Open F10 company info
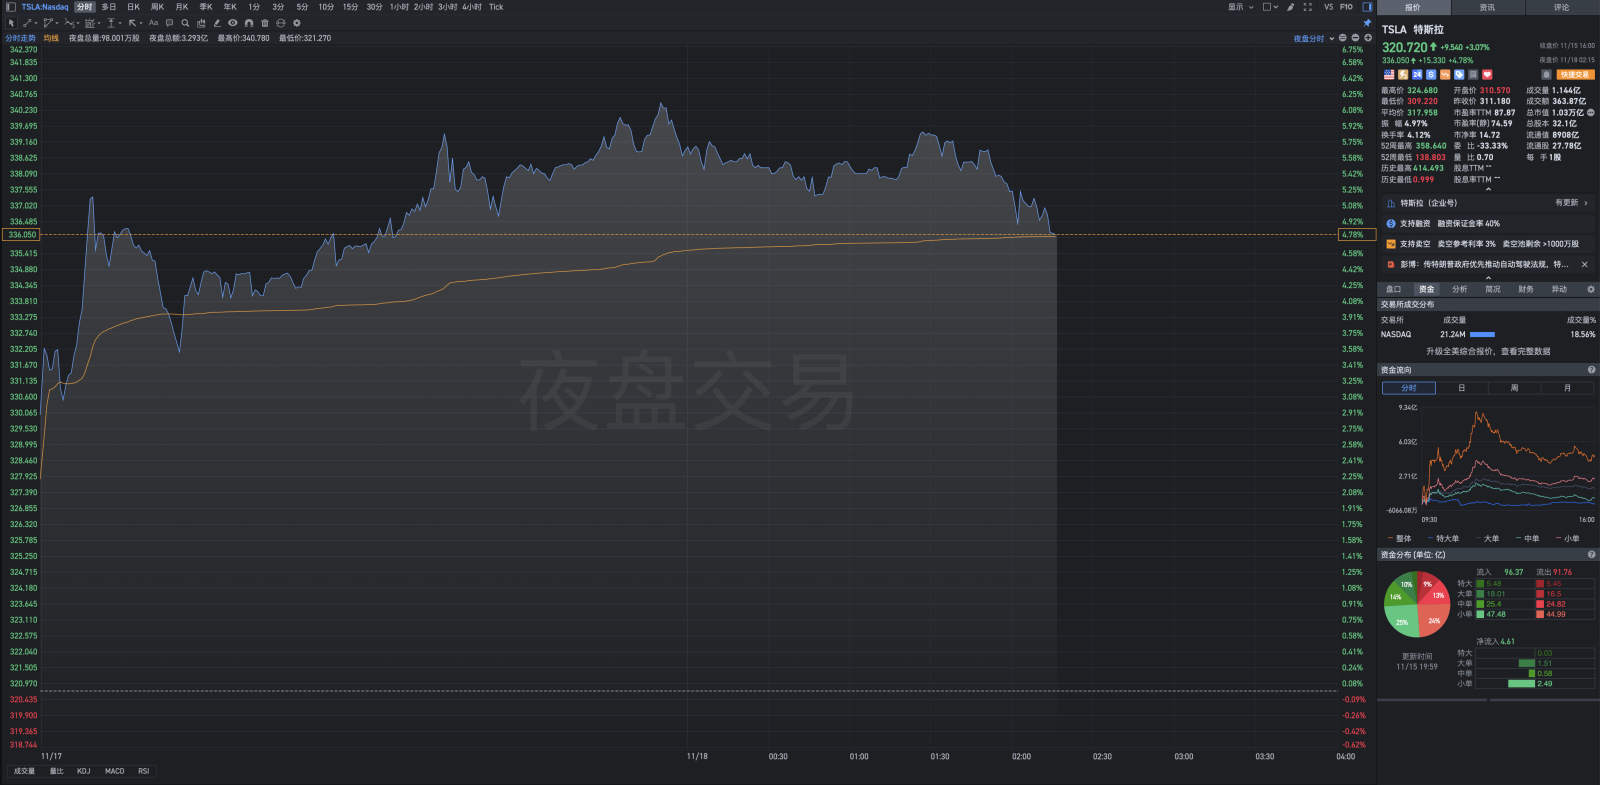 coord(1346,7)
